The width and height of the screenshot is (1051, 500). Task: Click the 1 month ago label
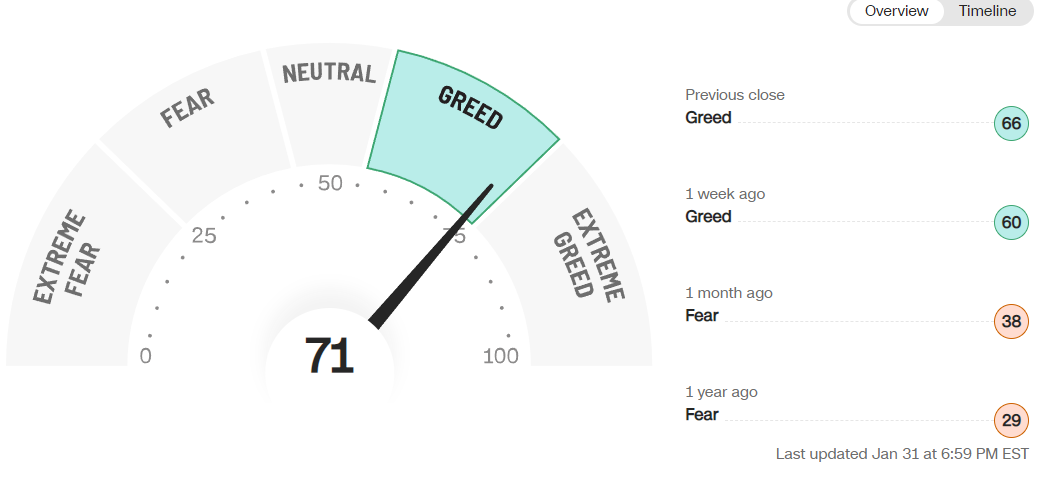729,293
